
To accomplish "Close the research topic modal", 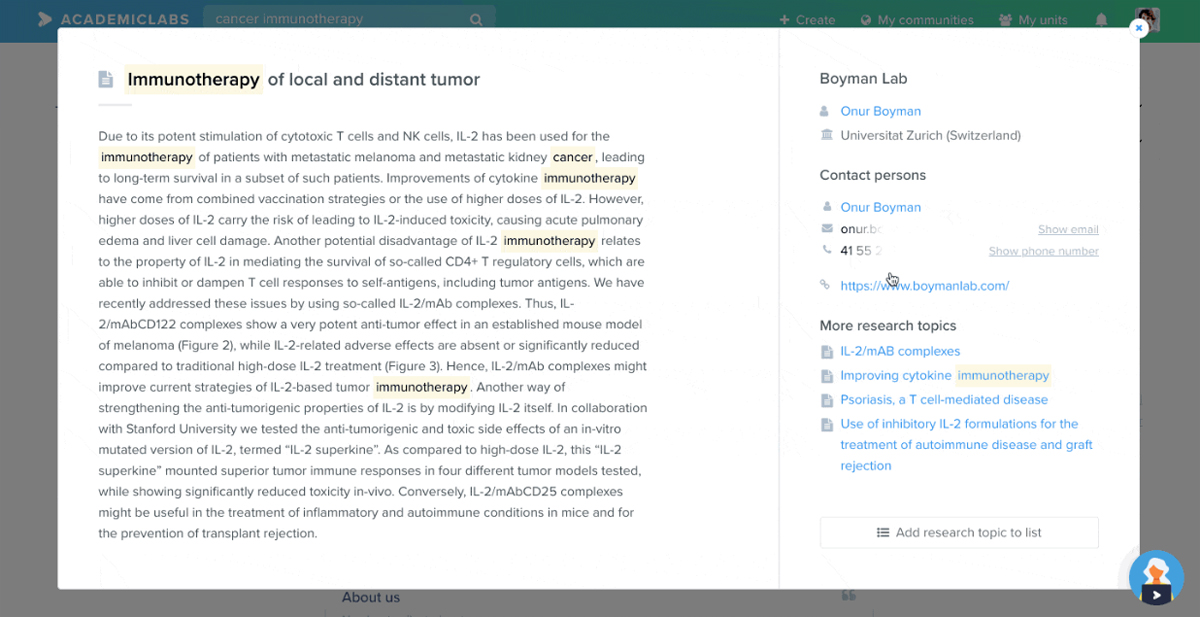I will 1138,28.
